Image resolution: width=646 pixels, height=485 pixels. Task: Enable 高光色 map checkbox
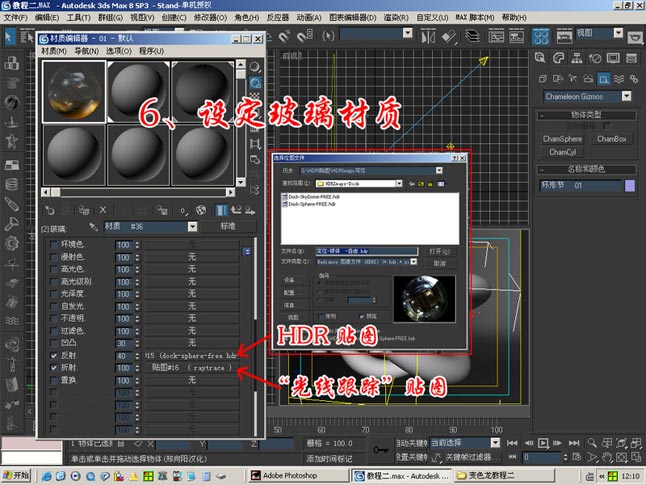(54, 269)
